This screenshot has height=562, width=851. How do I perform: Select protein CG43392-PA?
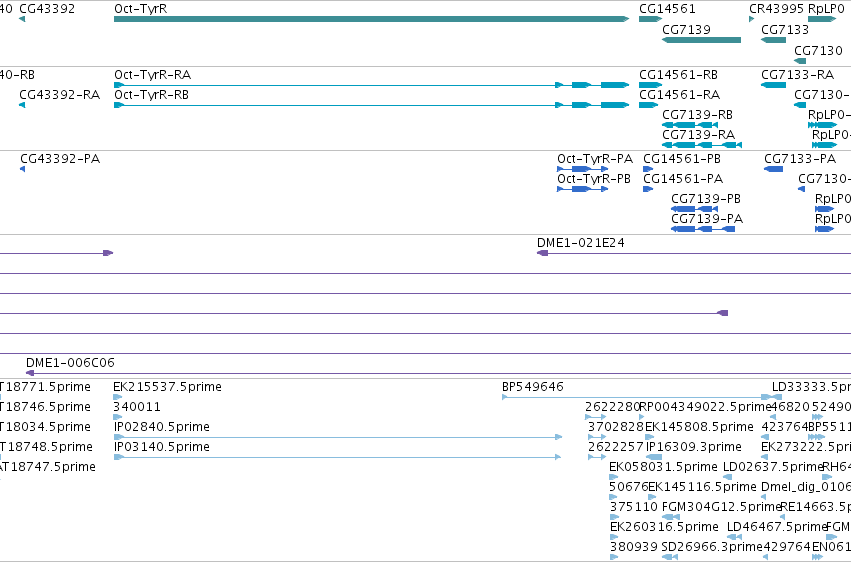(22, 169)
